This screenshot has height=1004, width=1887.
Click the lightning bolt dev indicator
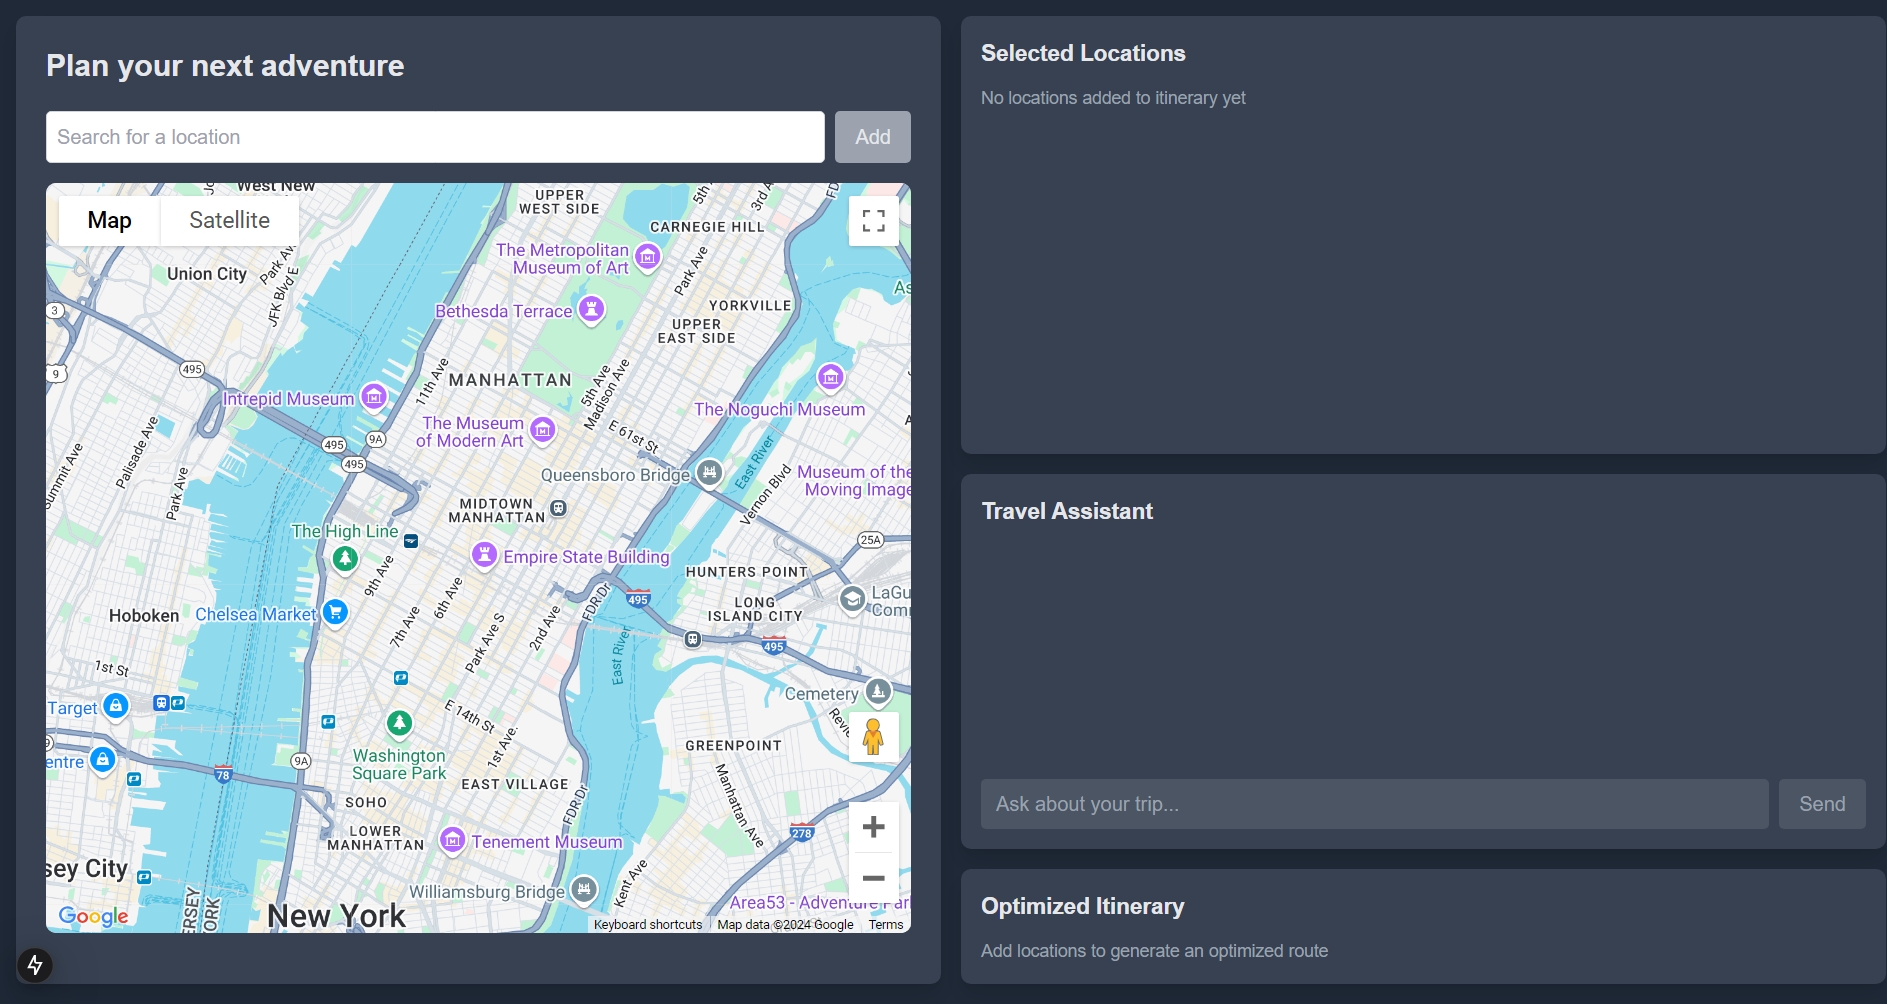(35, 965)
